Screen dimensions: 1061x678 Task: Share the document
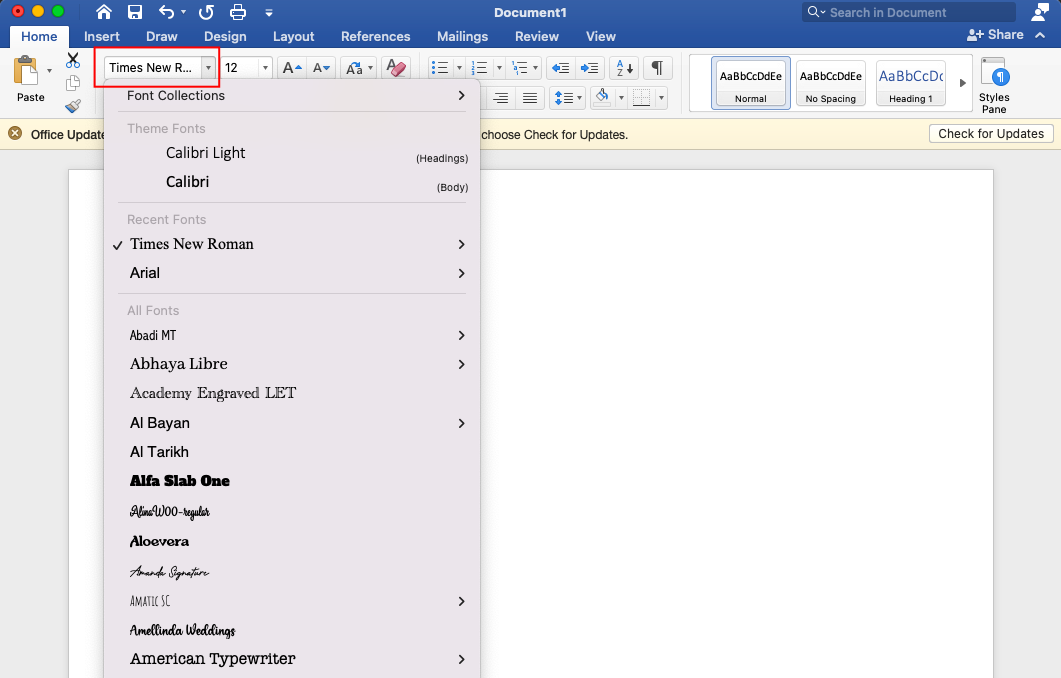click(995, 35)
